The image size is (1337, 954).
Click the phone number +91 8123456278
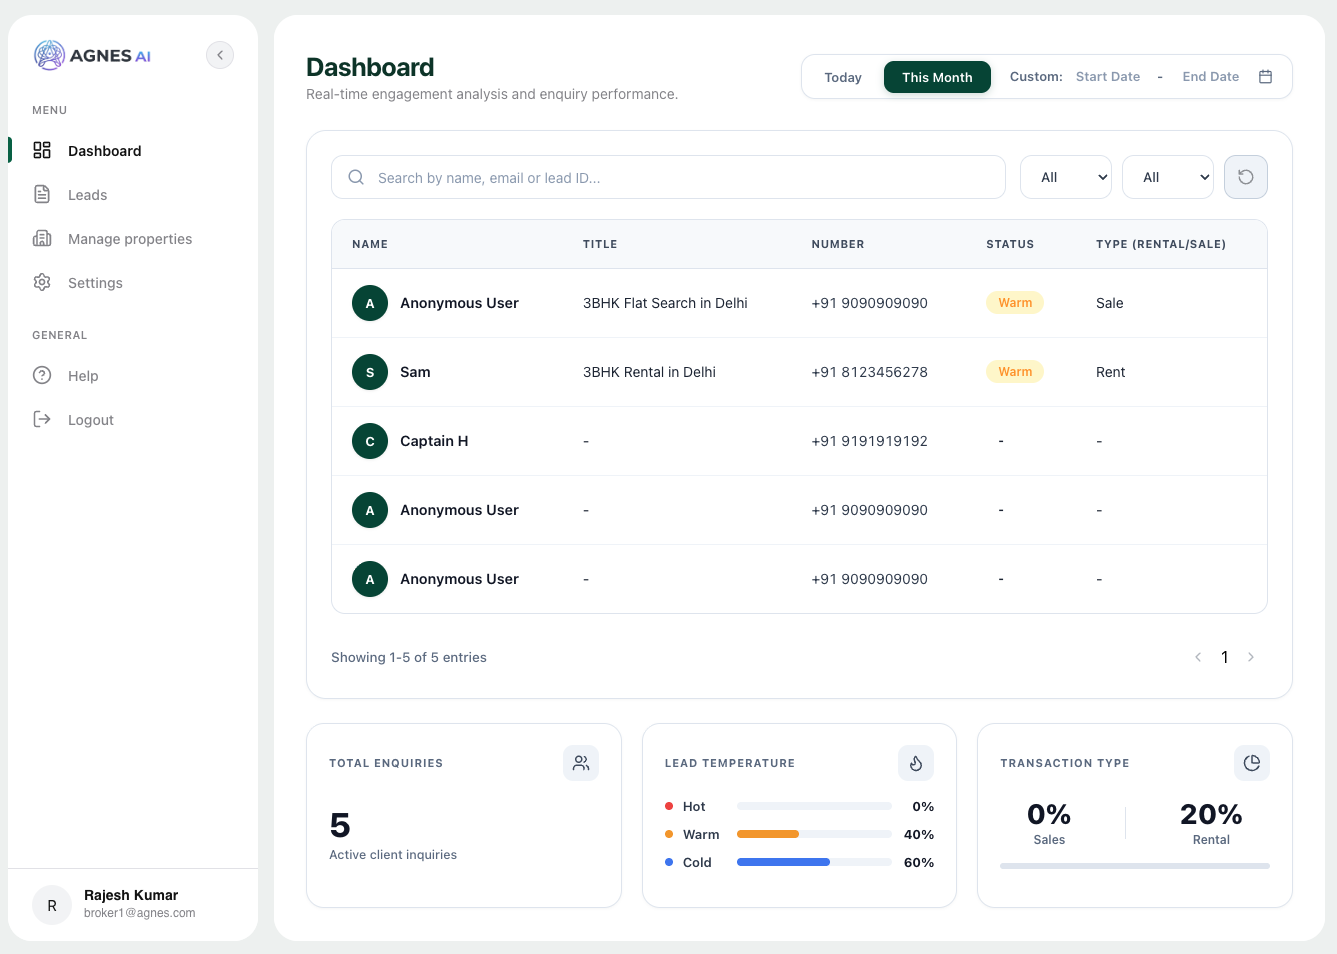coord(870,372)
